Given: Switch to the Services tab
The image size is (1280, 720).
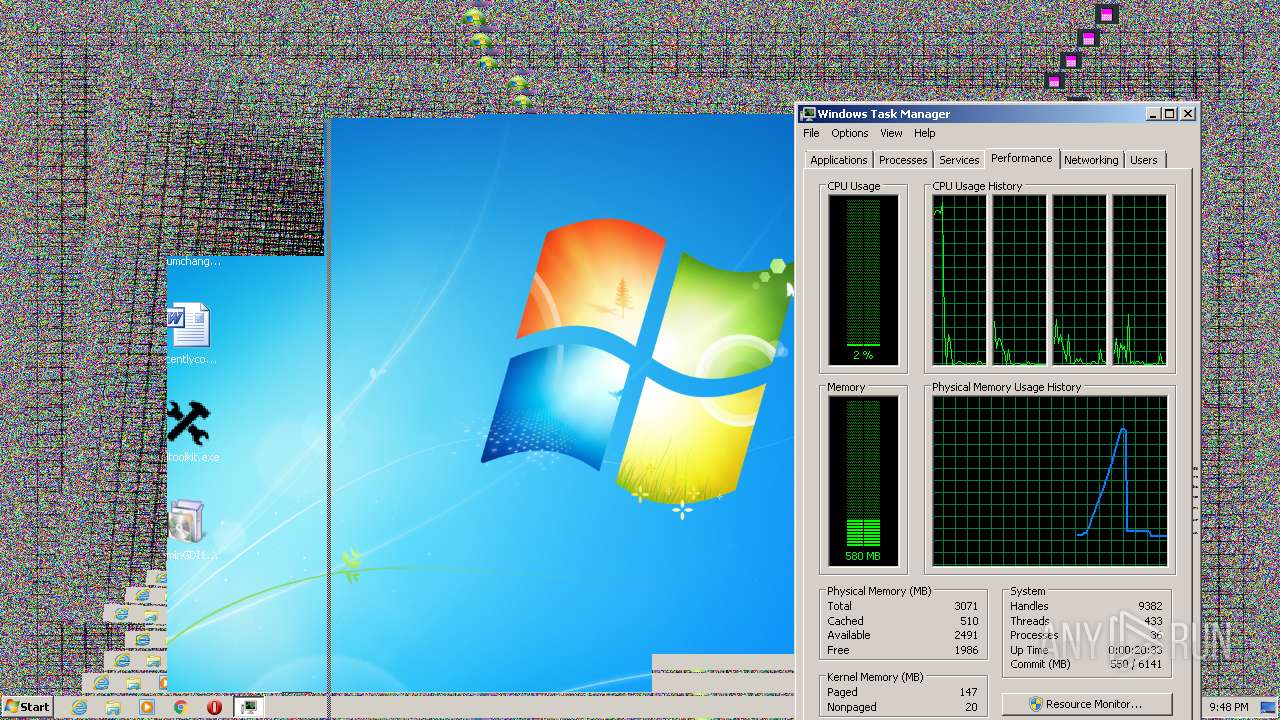Looking at the screenshot, I should point(959,160).
